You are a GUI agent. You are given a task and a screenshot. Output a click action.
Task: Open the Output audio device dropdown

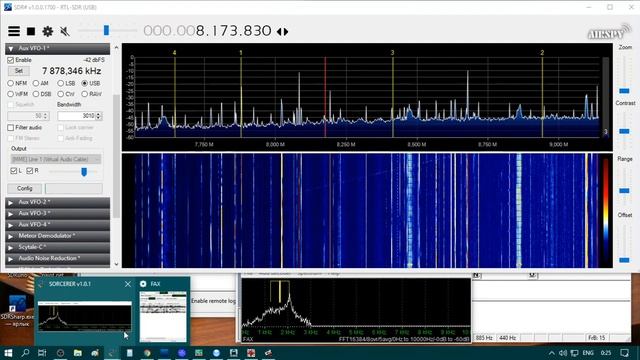click(x=56, y=159)
